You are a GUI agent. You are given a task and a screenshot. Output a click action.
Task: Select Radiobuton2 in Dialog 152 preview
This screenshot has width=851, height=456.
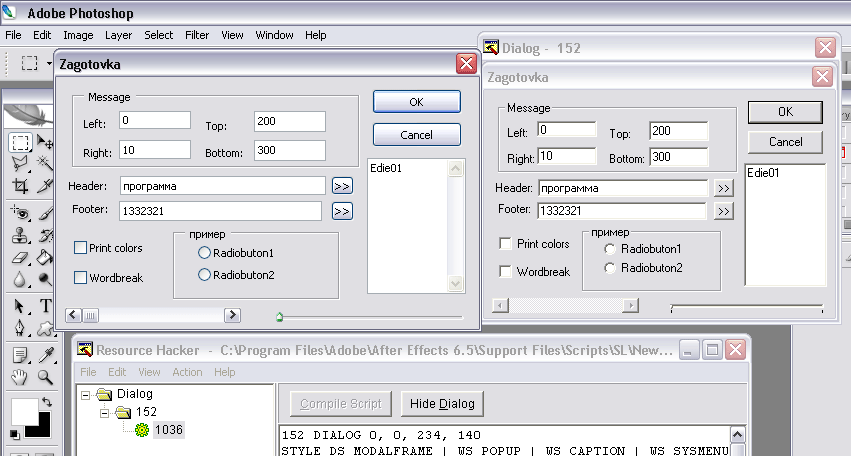point(610,268)
